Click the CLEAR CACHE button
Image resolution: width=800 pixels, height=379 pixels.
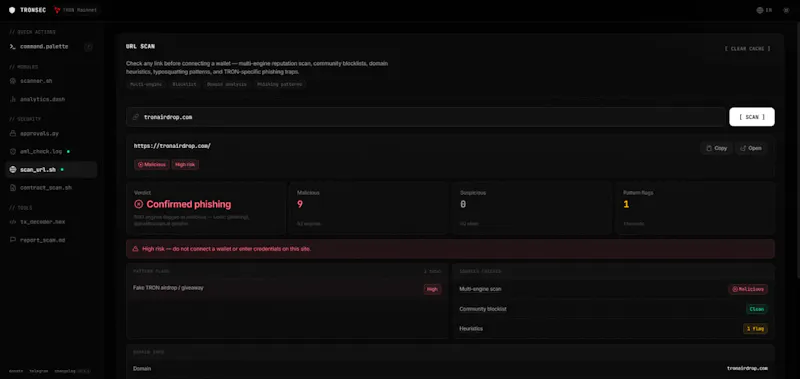click(747, 49)
